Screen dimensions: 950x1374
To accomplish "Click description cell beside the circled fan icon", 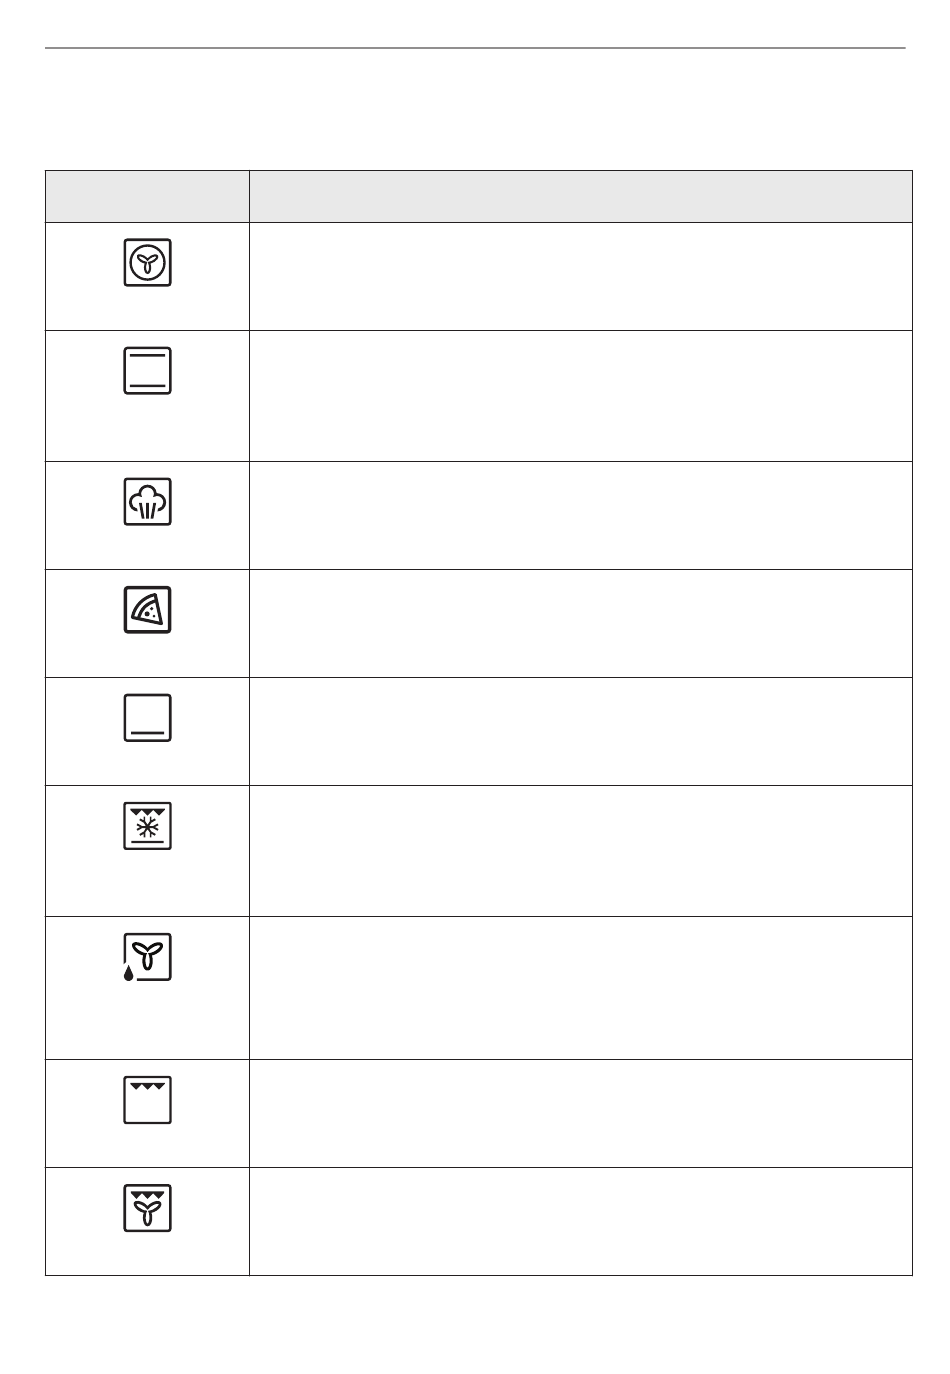I will (580, 276).
